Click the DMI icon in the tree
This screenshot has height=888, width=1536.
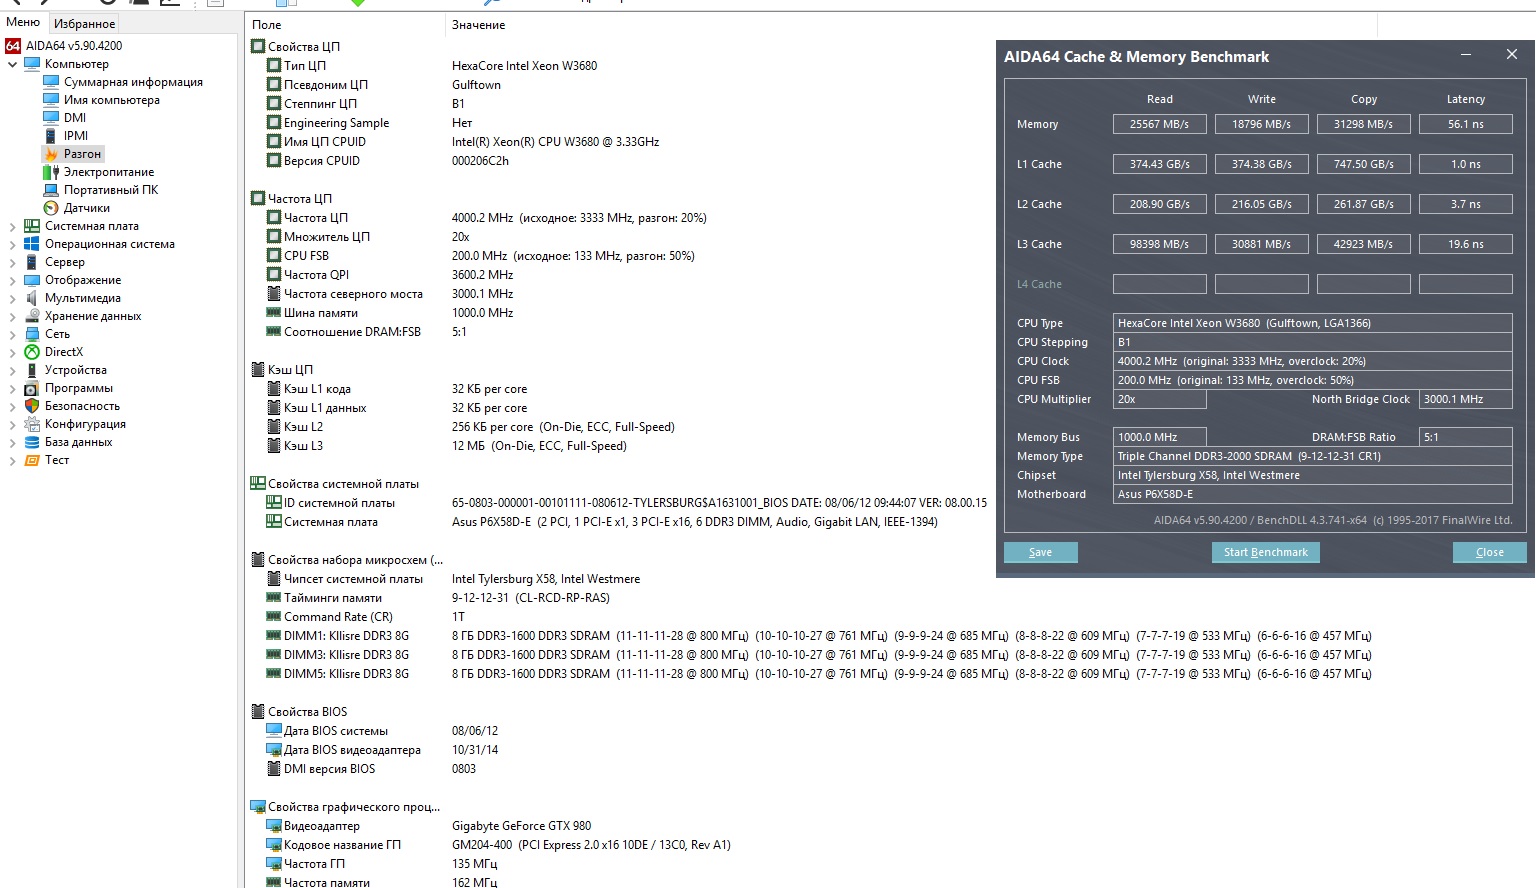(x=51, y=118)
